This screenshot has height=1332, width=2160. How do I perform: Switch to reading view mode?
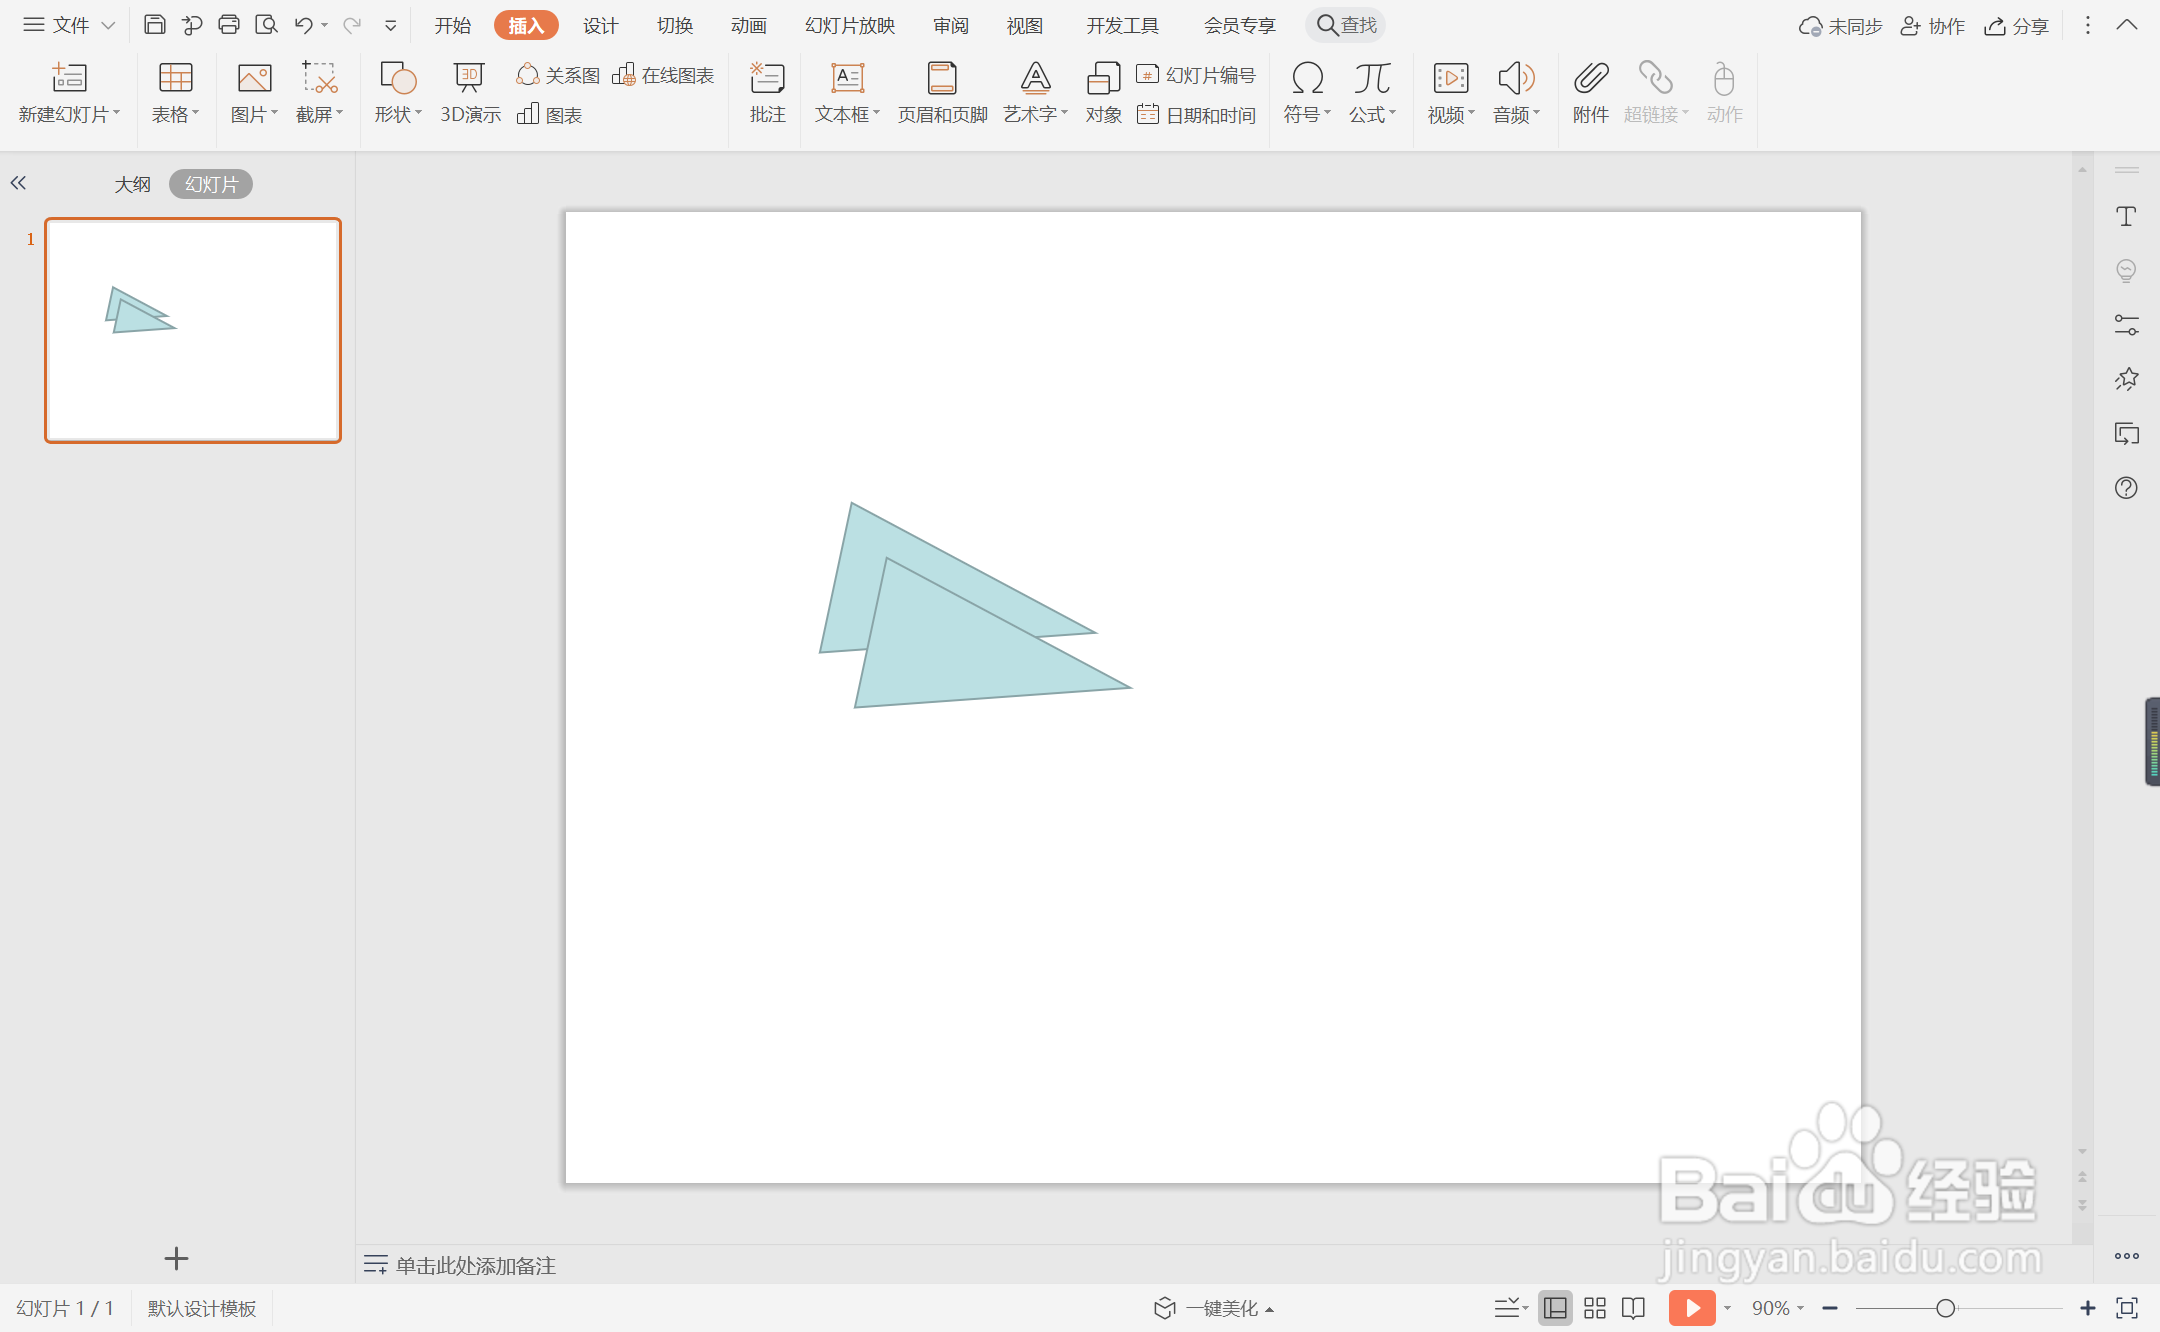pyautogui.click(x=1633, y=1308)
